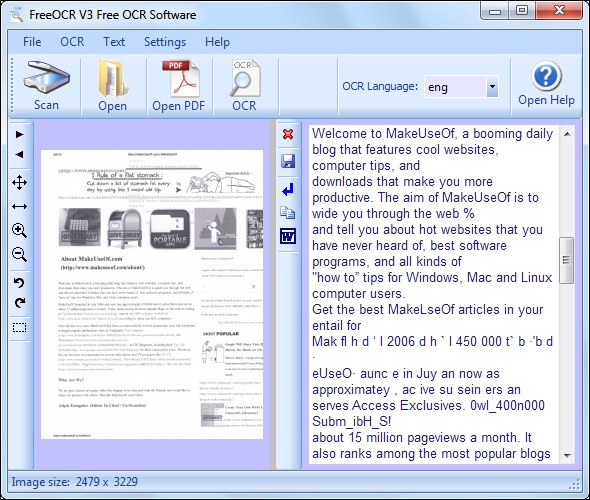Screen dimensions: 590x500
Task: Open the Help menu
Action: pyautogui.click(x=217, y=42)
